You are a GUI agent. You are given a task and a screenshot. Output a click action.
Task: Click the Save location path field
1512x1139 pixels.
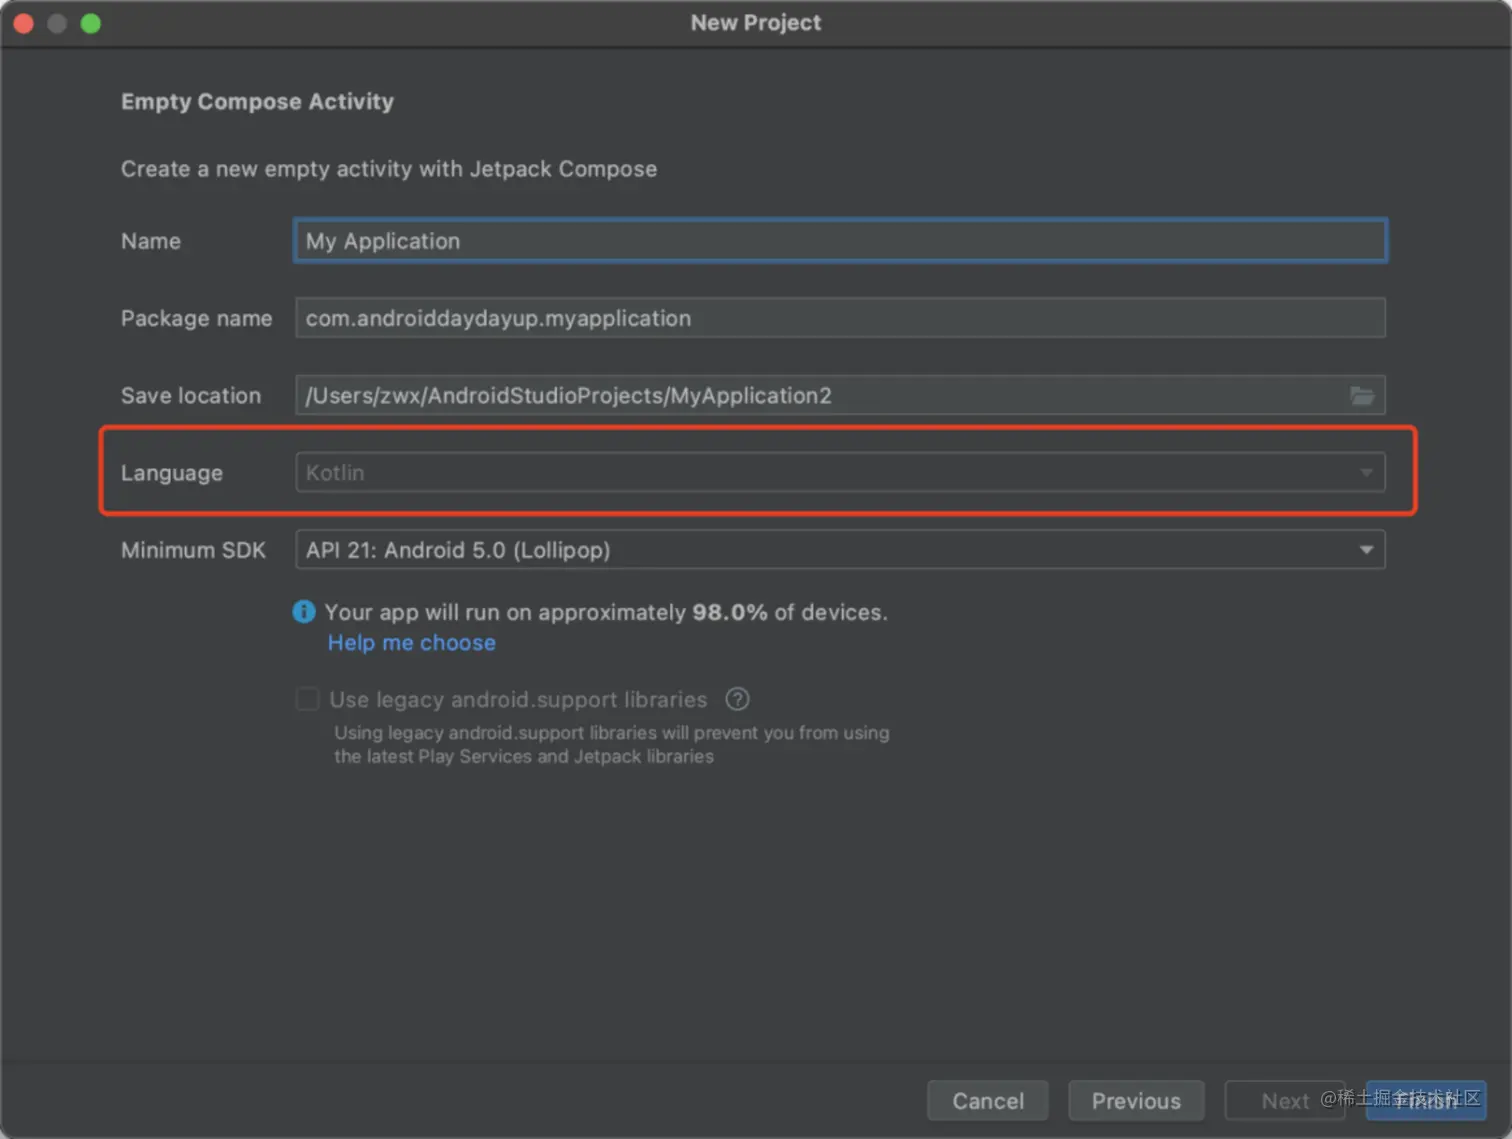(820, 396)
